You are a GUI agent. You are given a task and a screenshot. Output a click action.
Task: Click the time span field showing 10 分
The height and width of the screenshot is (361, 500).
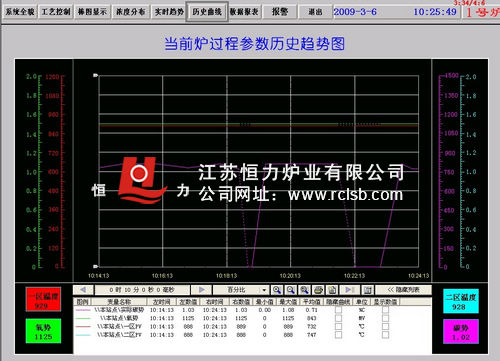tap(142, 290)
